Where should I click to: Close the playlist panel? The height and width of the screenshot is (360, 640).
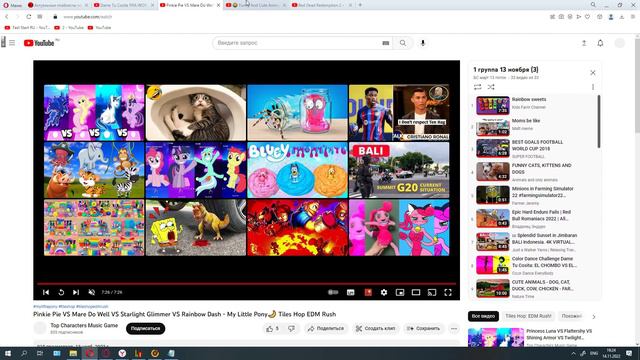click(593, 73)
